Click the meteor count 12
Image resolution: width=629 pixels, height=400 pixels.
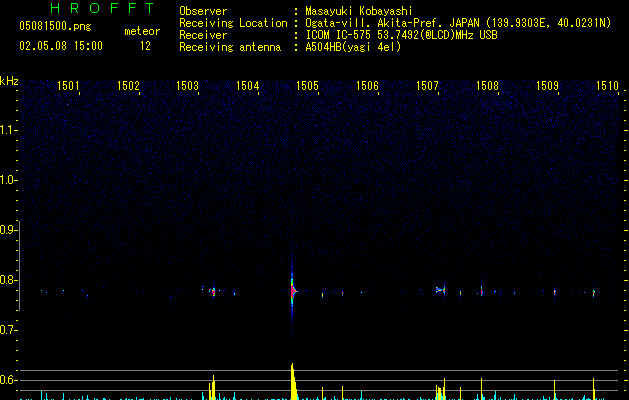coord(145,46)
